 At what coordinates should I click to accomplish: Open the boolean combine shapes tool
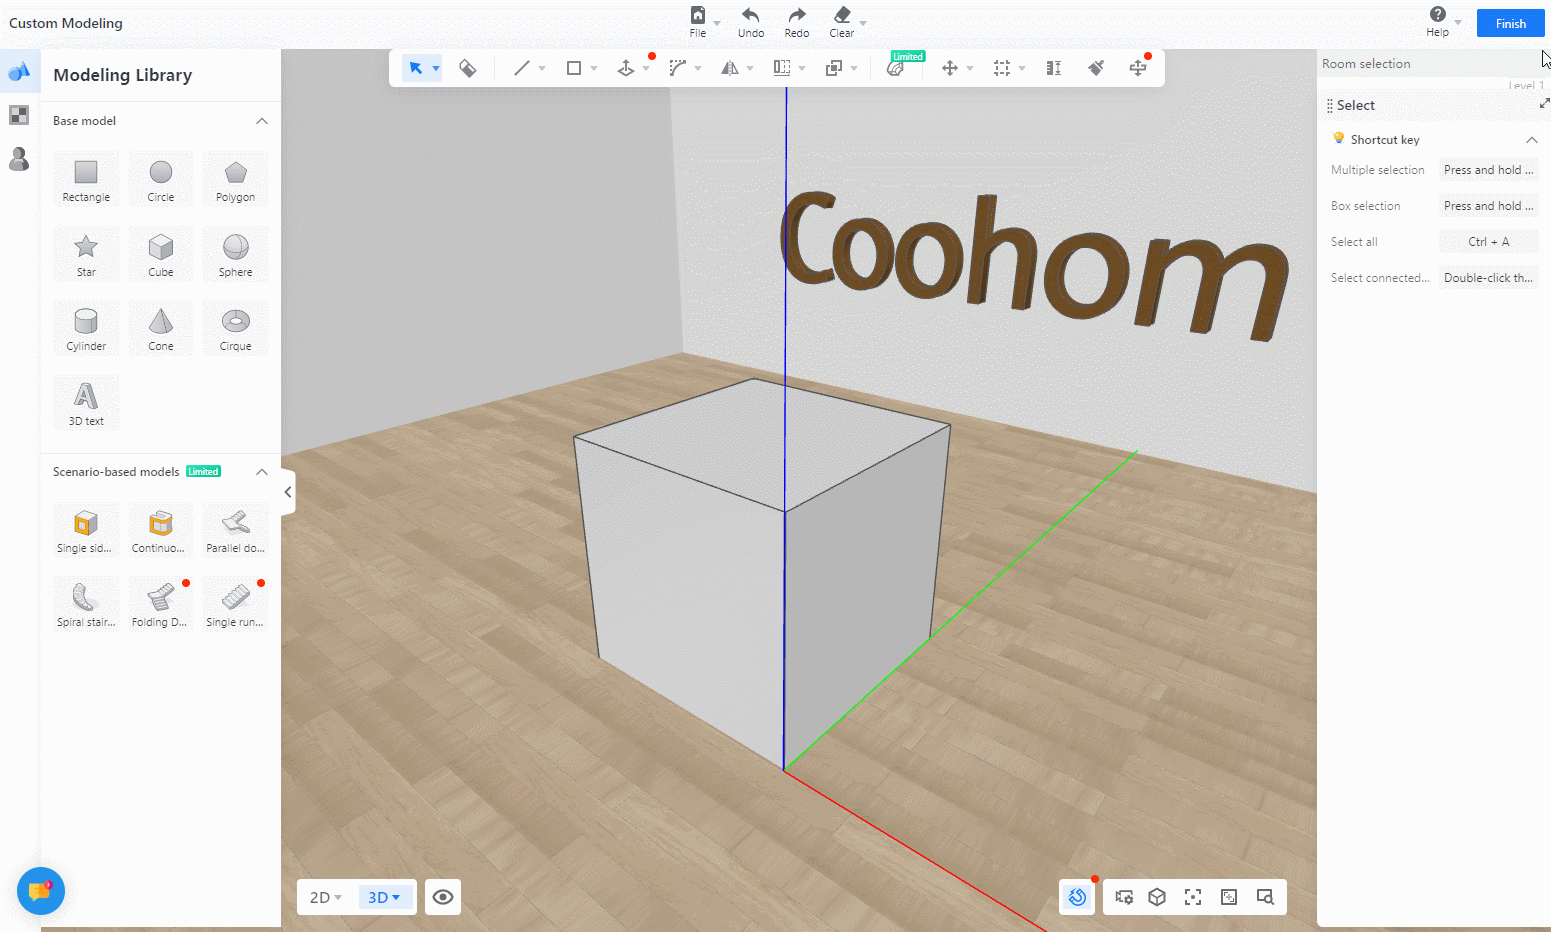click(834, 68)
